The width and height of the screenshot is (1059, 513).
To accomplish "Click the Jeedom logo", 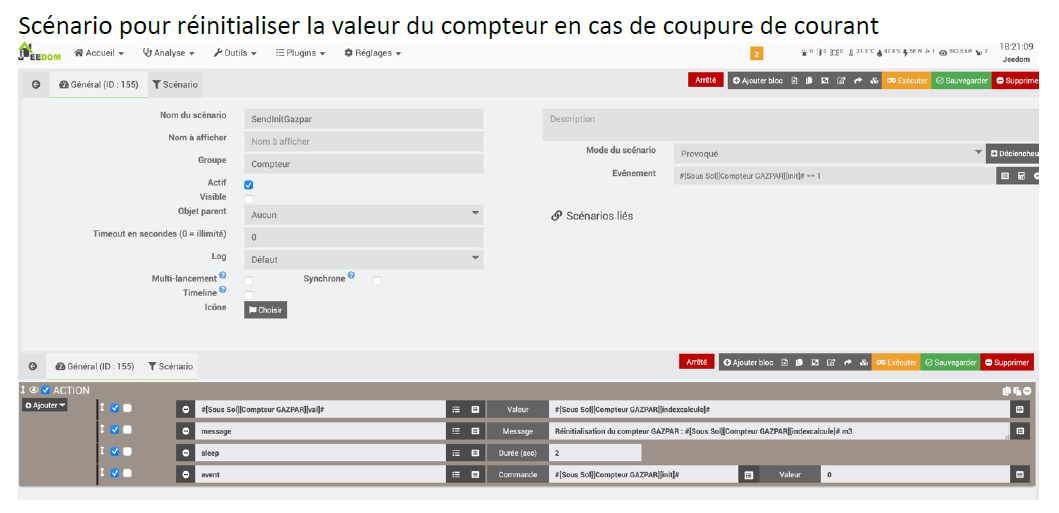I will point(40,53).
